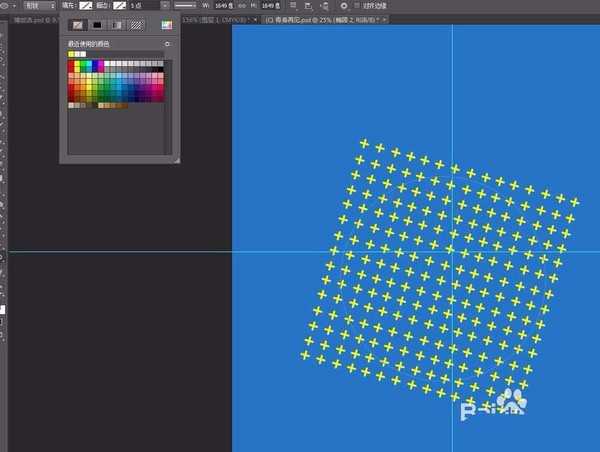Open the path alignment icon

[309, 6]
